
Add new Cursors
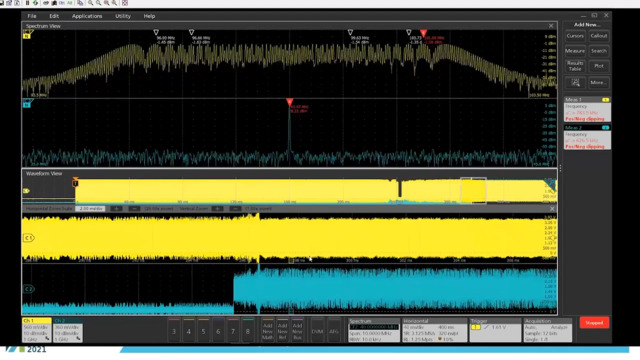(575, 36)
